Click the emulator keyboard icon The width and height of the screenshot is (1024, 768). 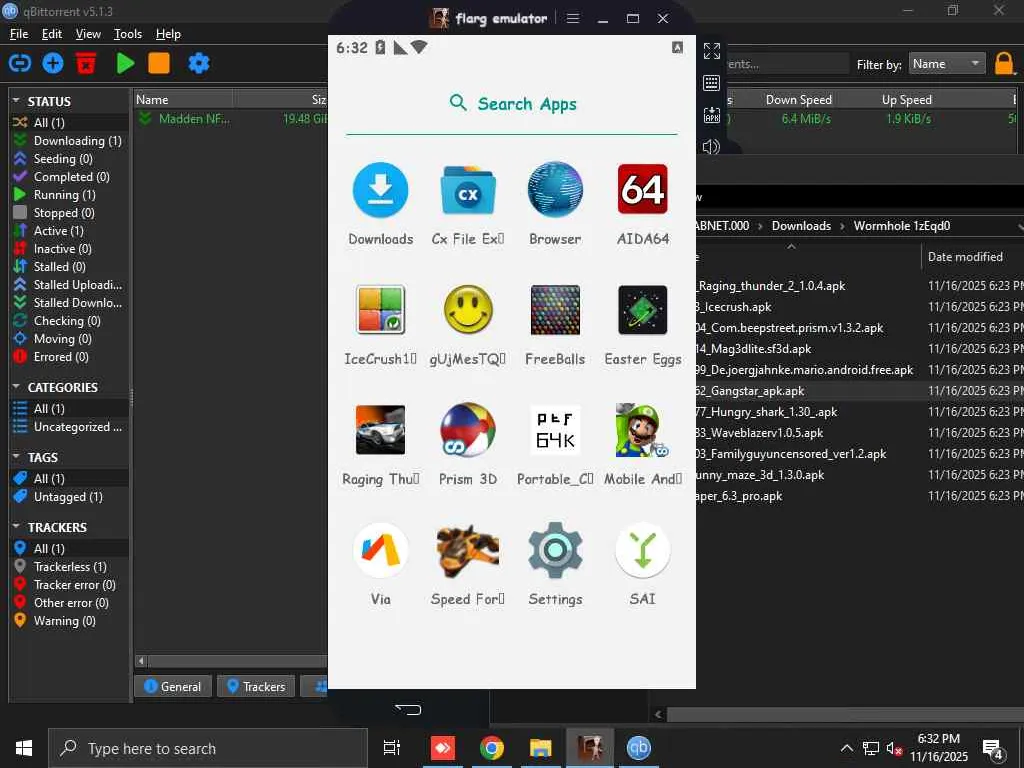(712, 83)
